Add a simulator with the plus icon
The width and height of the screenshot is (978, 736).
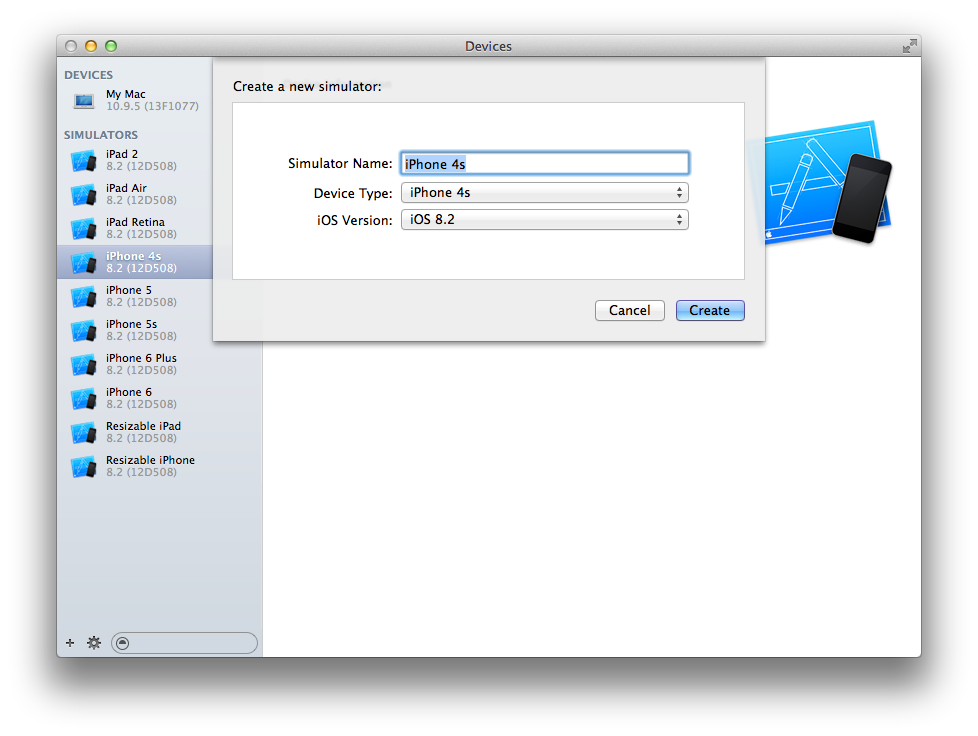tap(70, 642)
